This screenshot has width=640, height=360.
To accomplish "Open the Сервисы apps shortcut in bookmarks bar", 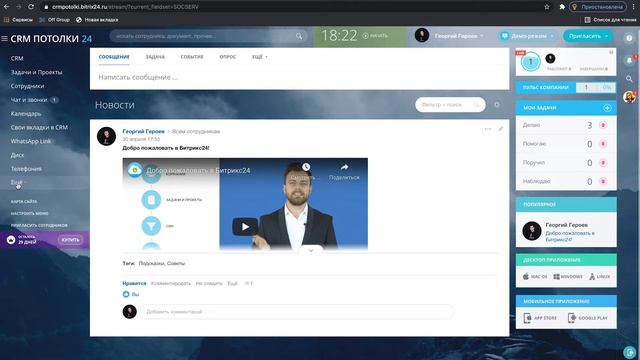I will (x=18, y=20).
